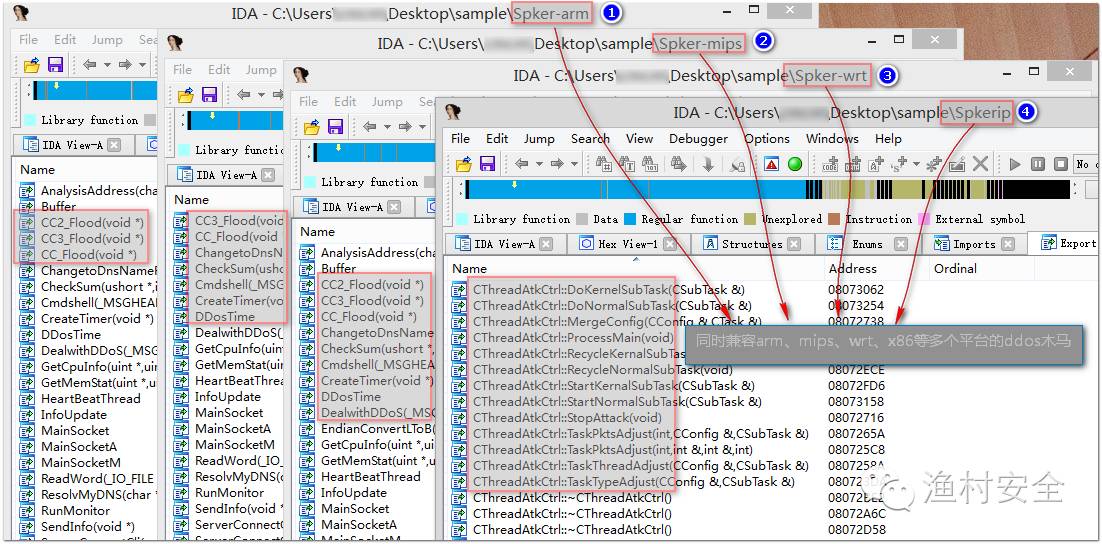1102x544 pixels.
Task: Click the Open file icon in the Spkerip window
Action: click(x=464, y=164)
